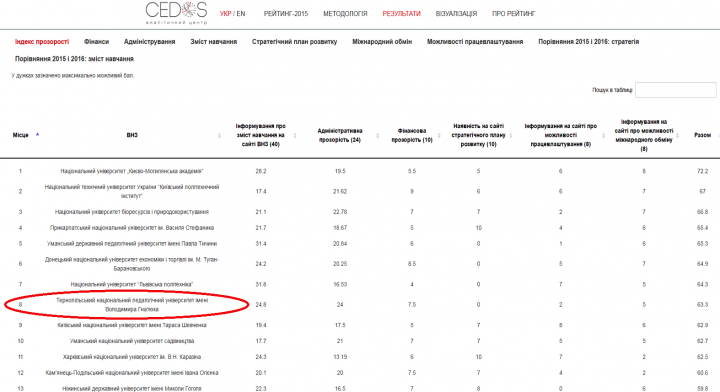720x392 pixels.
Task: Select the Міжнародний обмін tab
Action: pyautogui.click(x=382, y=42)
